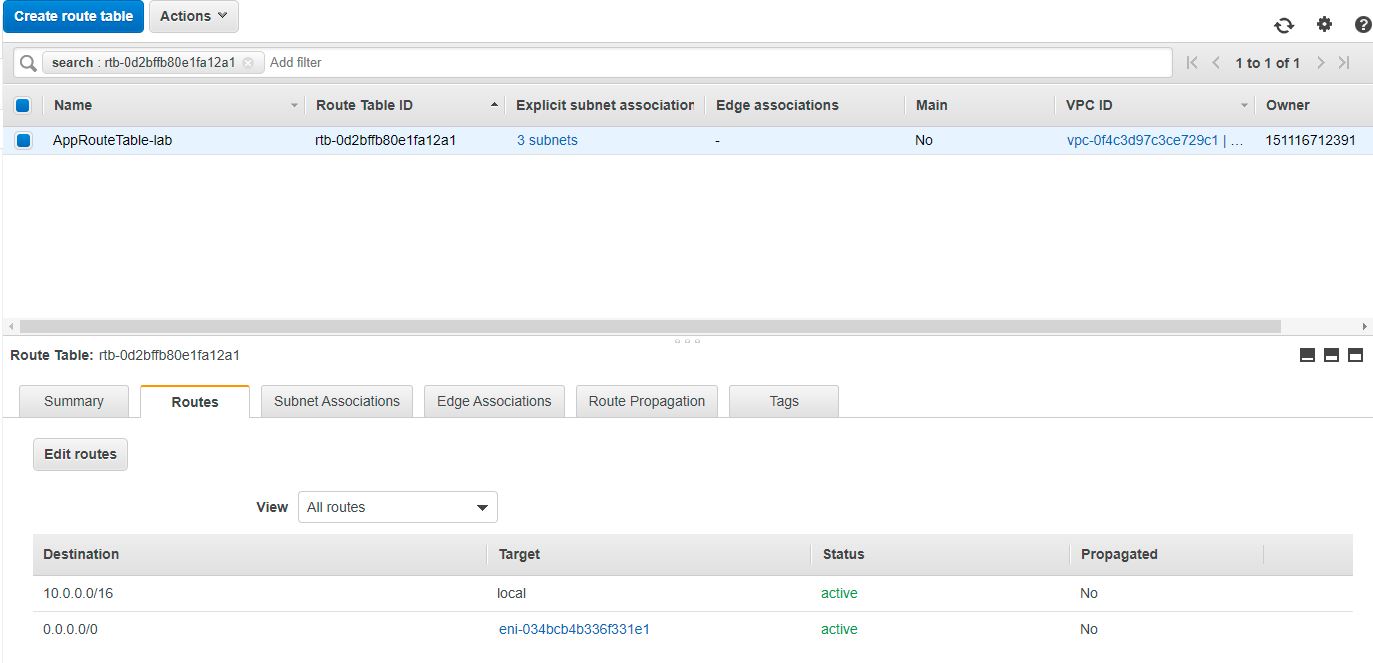The width and height of the screenshot is (1373, 663).
Task: Click the Status column header in routes
Action: point(843,554)
